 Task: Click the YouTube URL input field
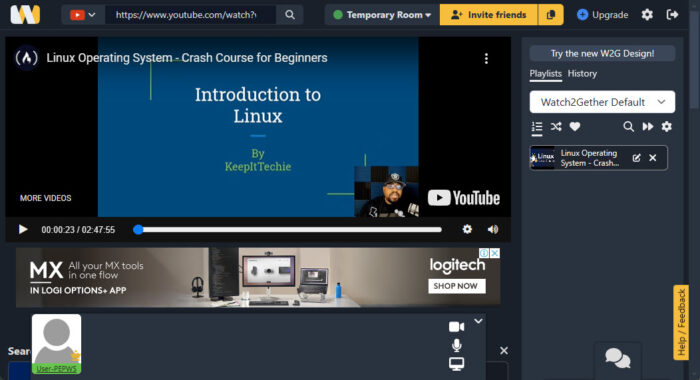[x=191, y=15]
